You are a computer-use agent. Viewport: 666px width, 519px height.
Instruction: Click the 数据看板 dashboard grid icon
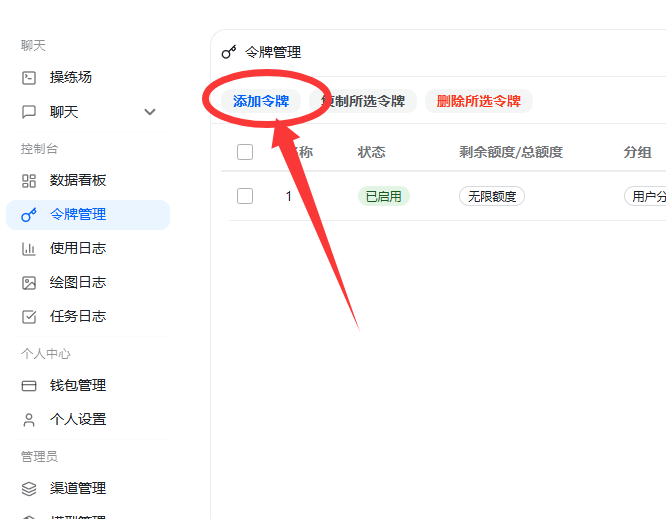[x=29, y=181]
